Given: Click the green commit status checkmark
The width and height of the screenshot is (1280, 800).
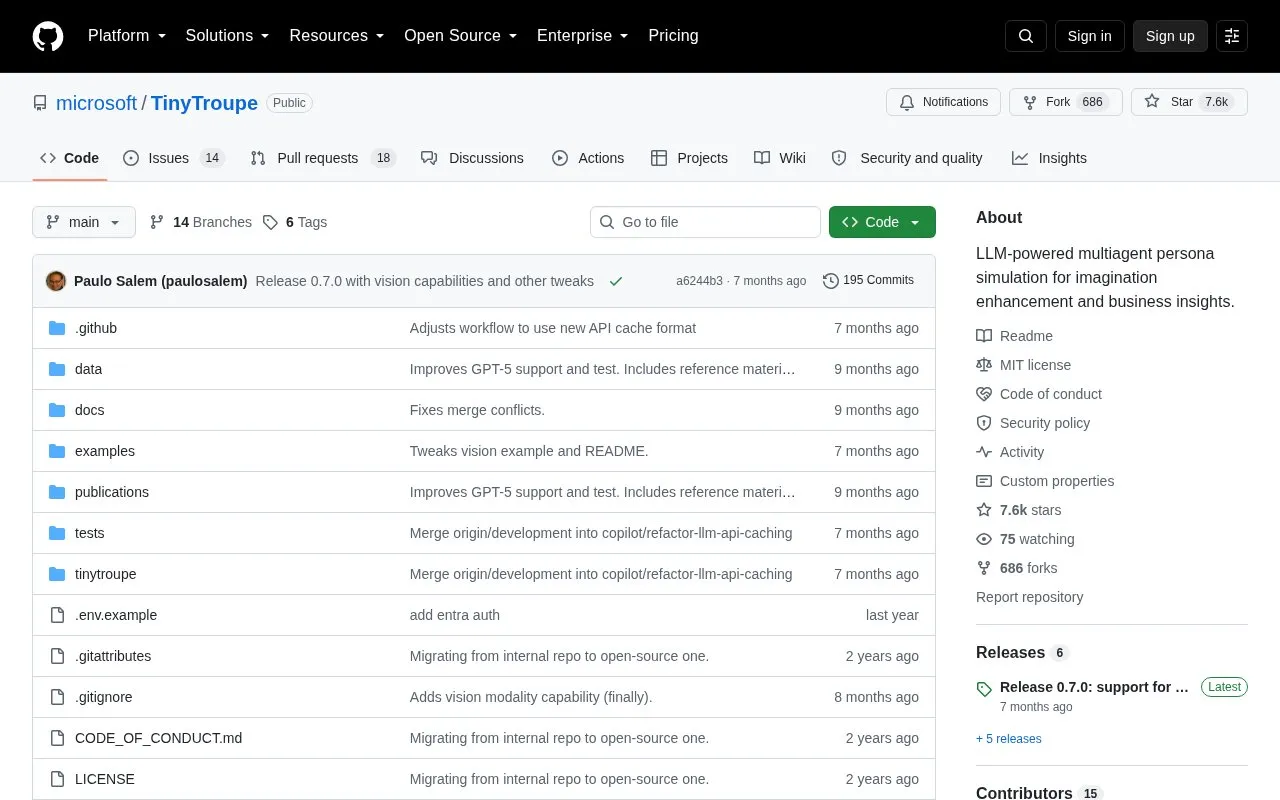Looking at the screenshot, I should click(x=616, y=281).
